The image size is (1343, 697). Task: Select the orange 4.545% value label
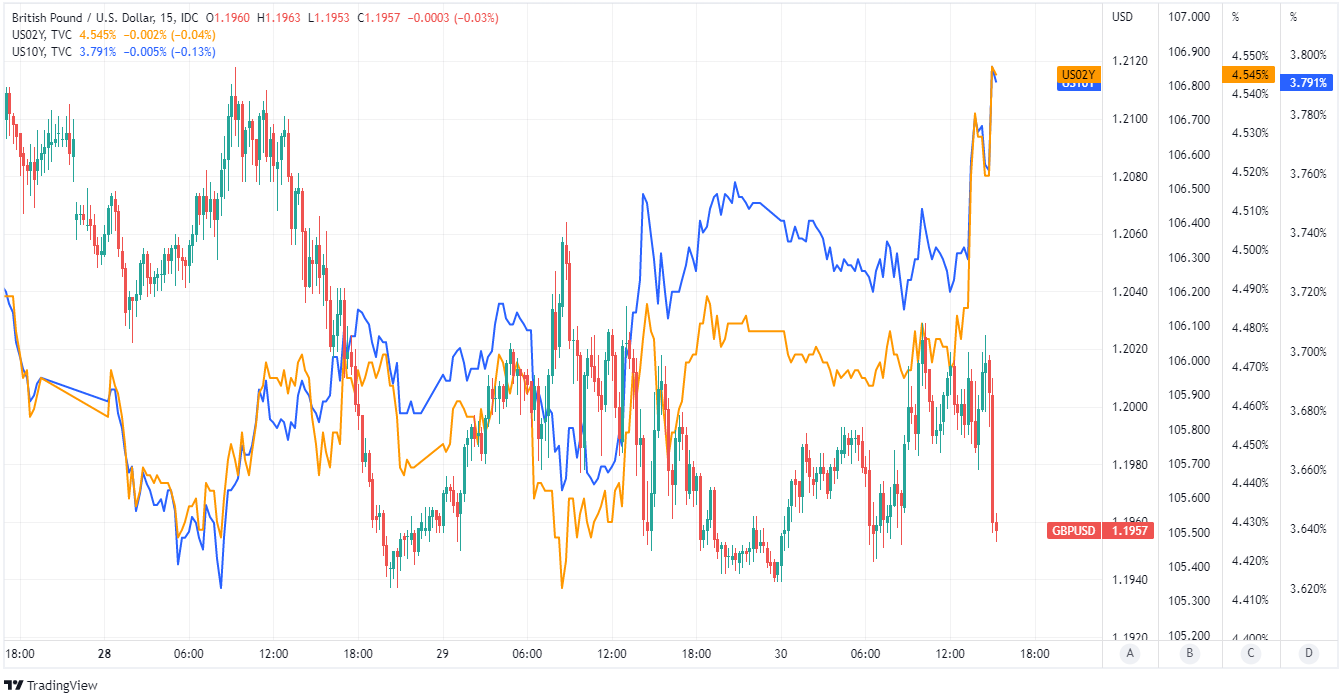1249,74
